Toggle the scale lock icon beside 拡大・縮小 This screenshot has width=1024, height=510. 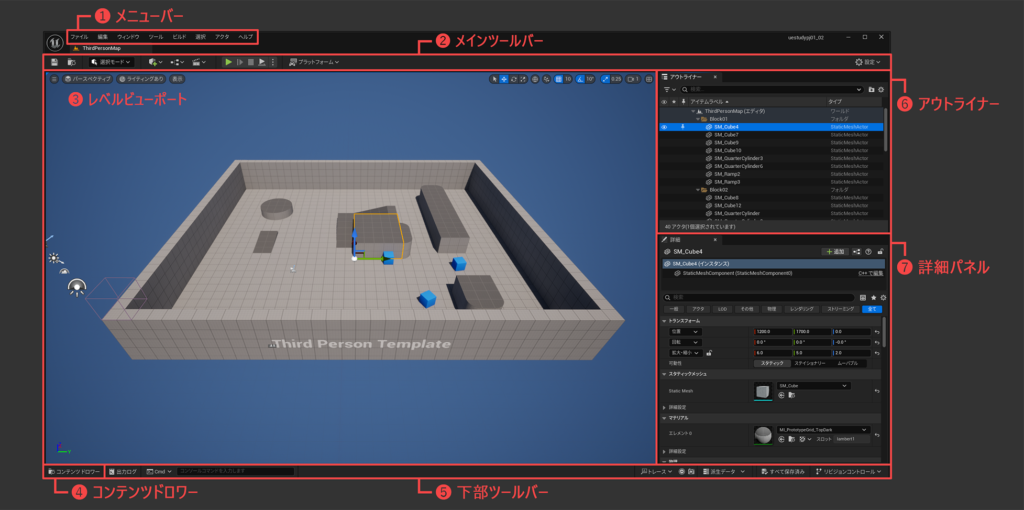(x=709, y=353)
